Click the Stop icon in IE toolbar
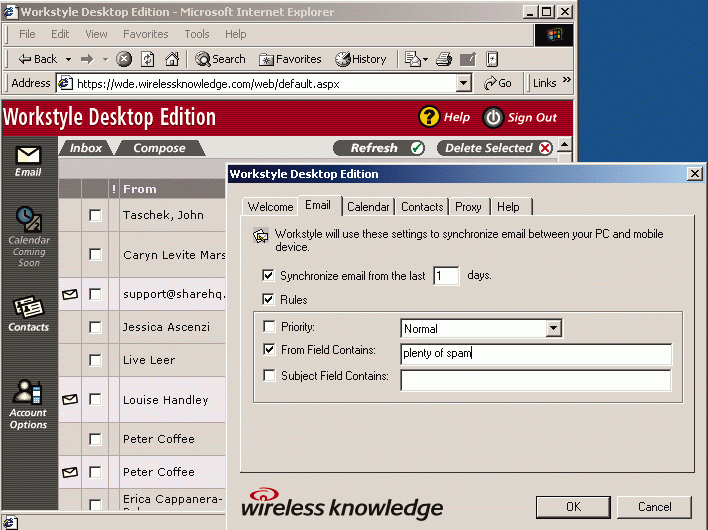The height and width of the screenshot is (530, 708). [x=124, y=59]
